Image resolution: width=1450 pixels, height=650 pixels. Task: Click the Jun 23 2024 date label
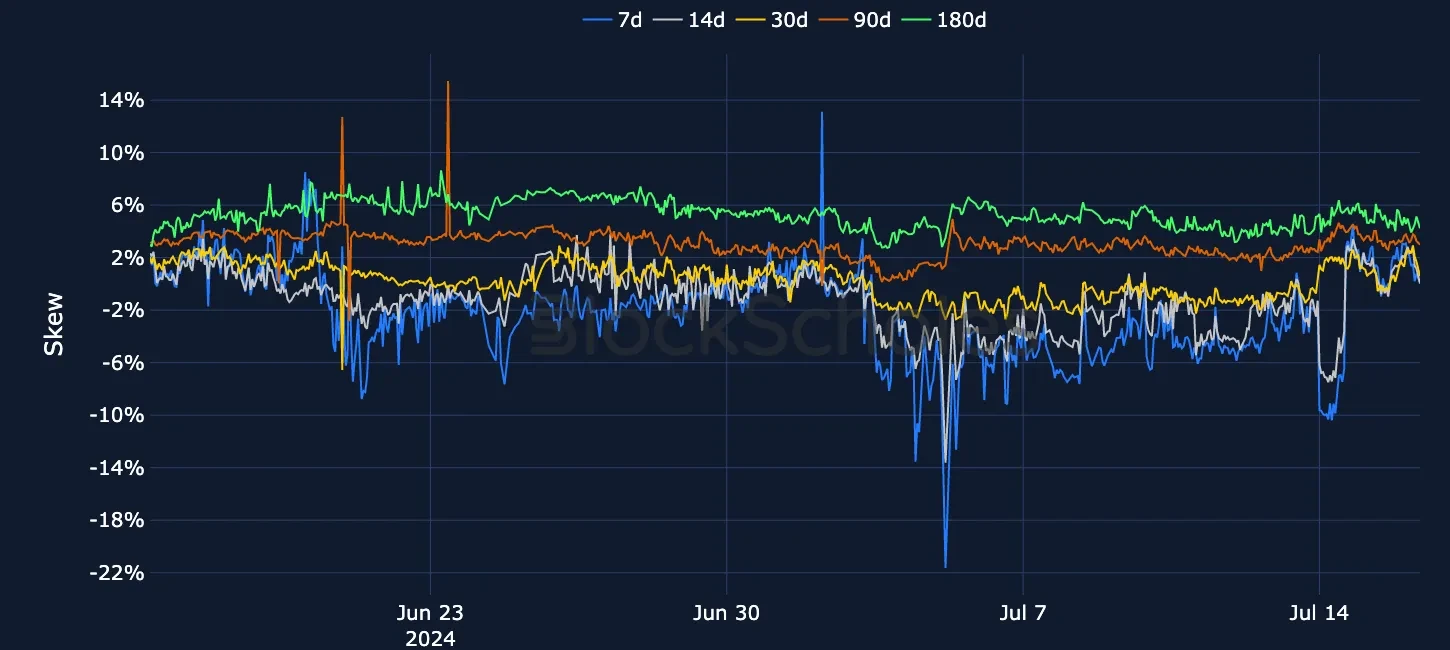432,624
